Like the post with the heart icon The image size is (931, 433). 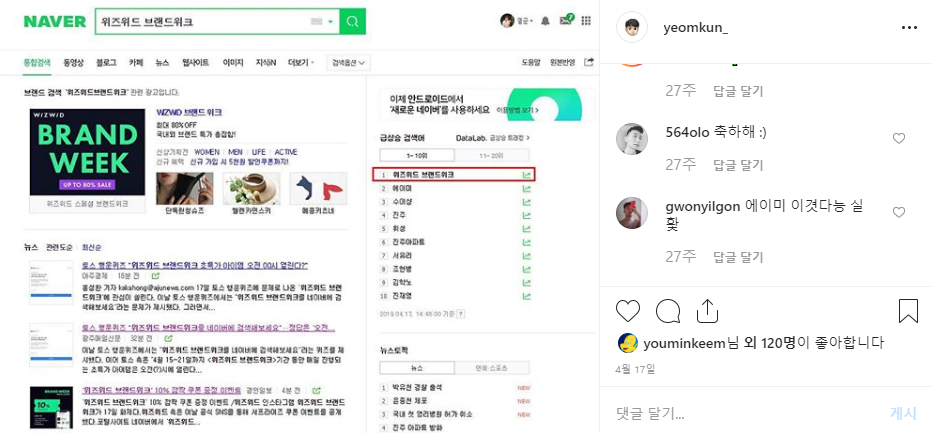[628, 311]
